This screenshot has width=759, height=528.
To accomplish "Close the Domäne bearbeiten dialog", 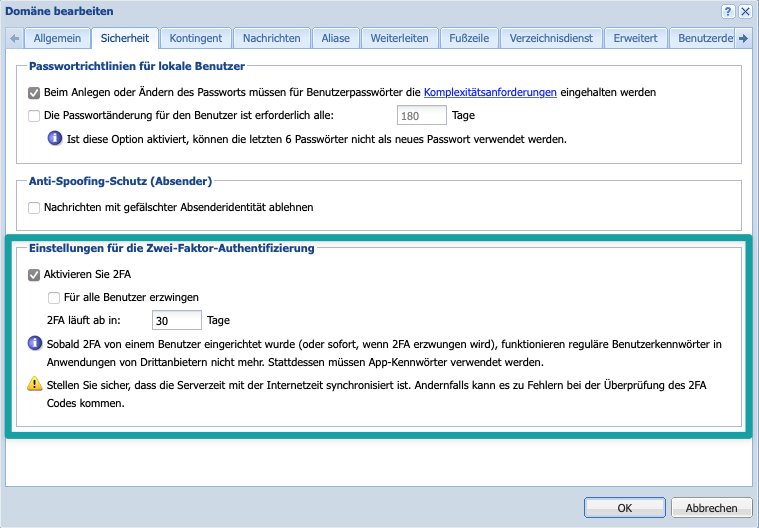I will pos(745,12).
